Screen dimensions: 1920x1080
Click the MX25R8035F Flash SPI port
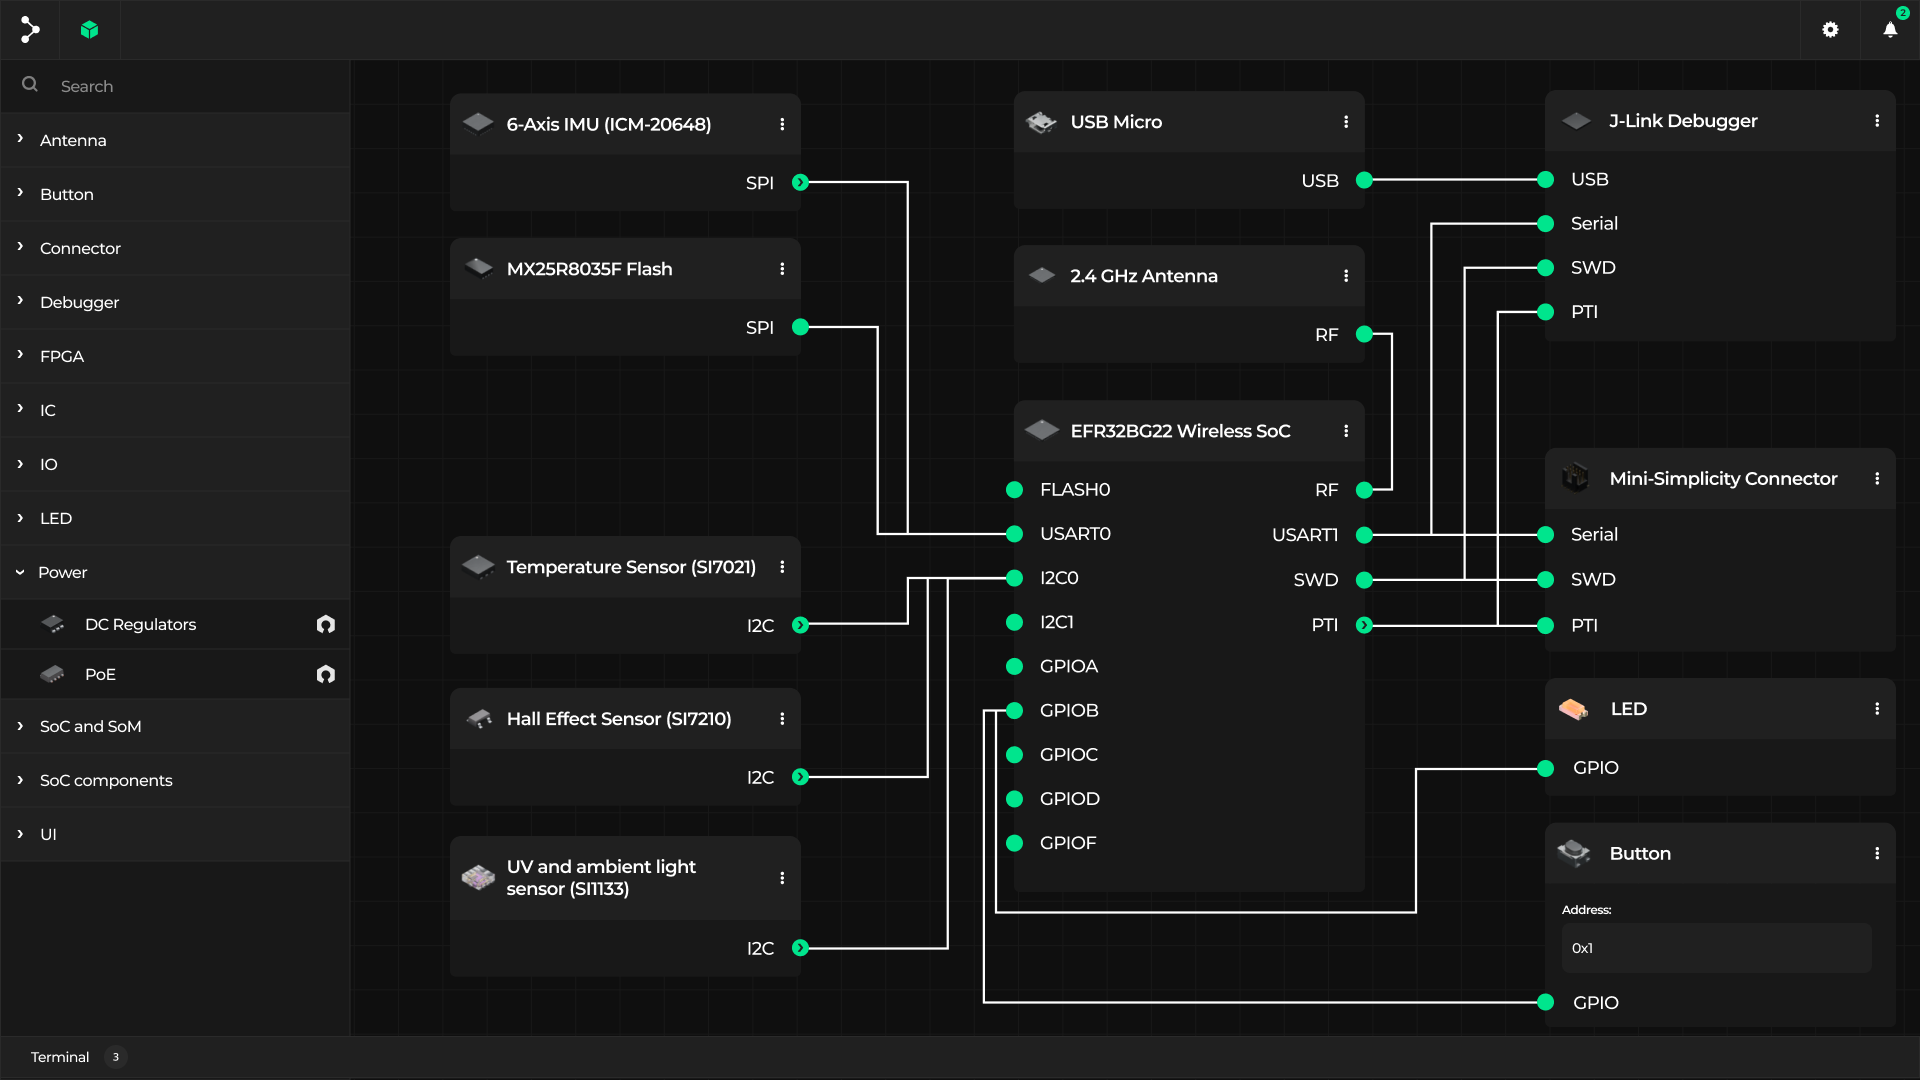pyautogui.click(x=800, y=327)
